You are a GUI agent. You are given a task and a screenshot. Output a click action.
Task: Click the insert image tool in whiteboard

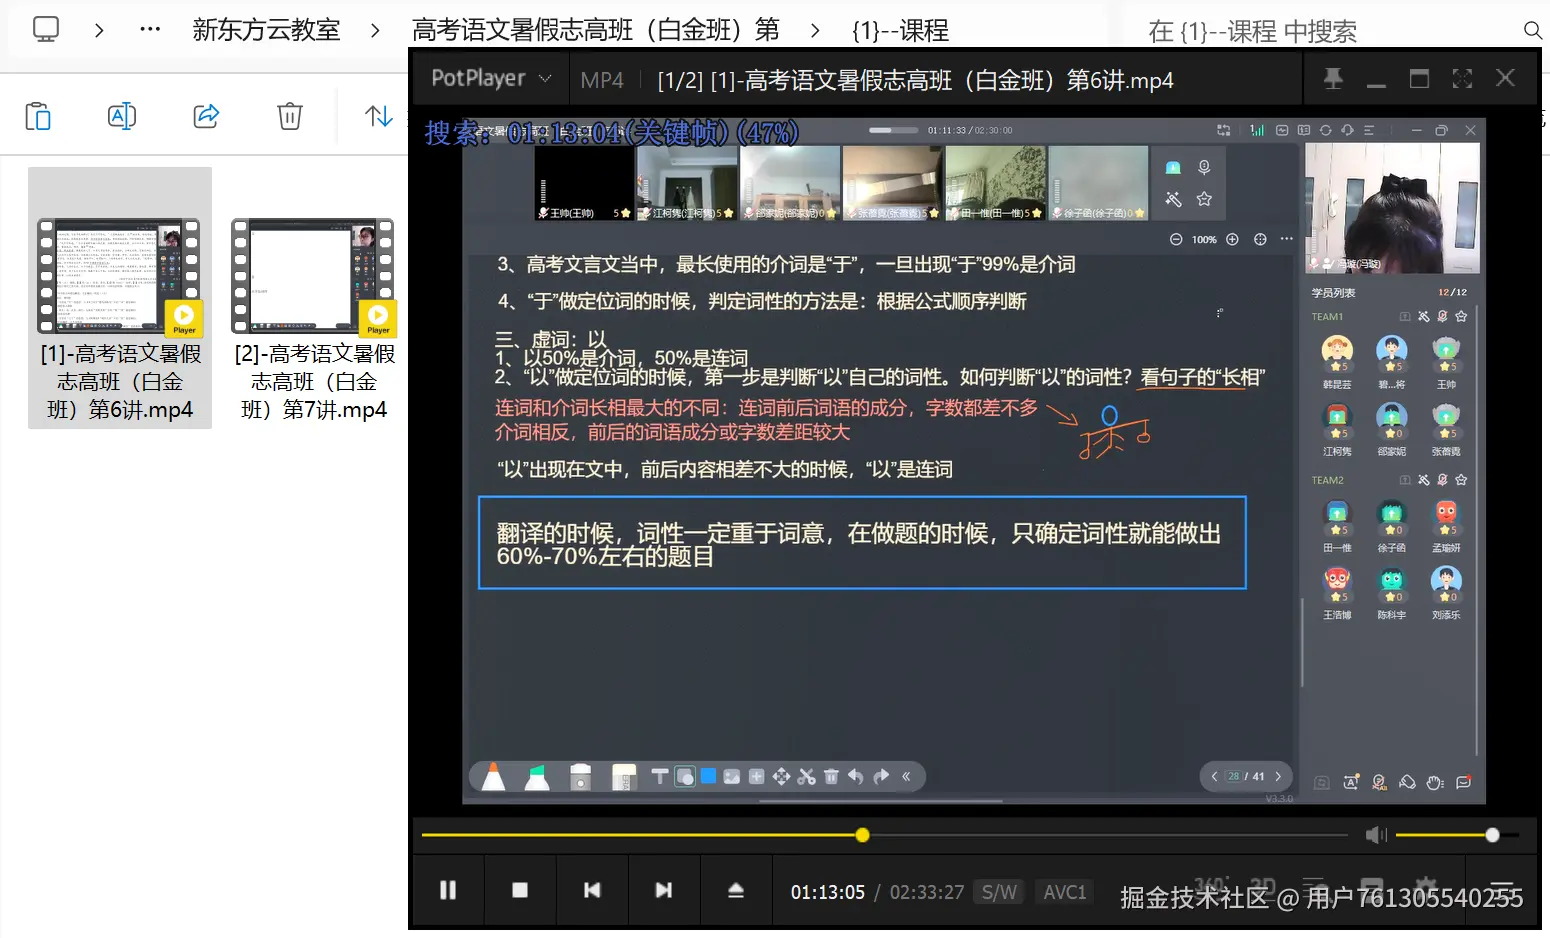pyautogui.click(x=732, y=776)
